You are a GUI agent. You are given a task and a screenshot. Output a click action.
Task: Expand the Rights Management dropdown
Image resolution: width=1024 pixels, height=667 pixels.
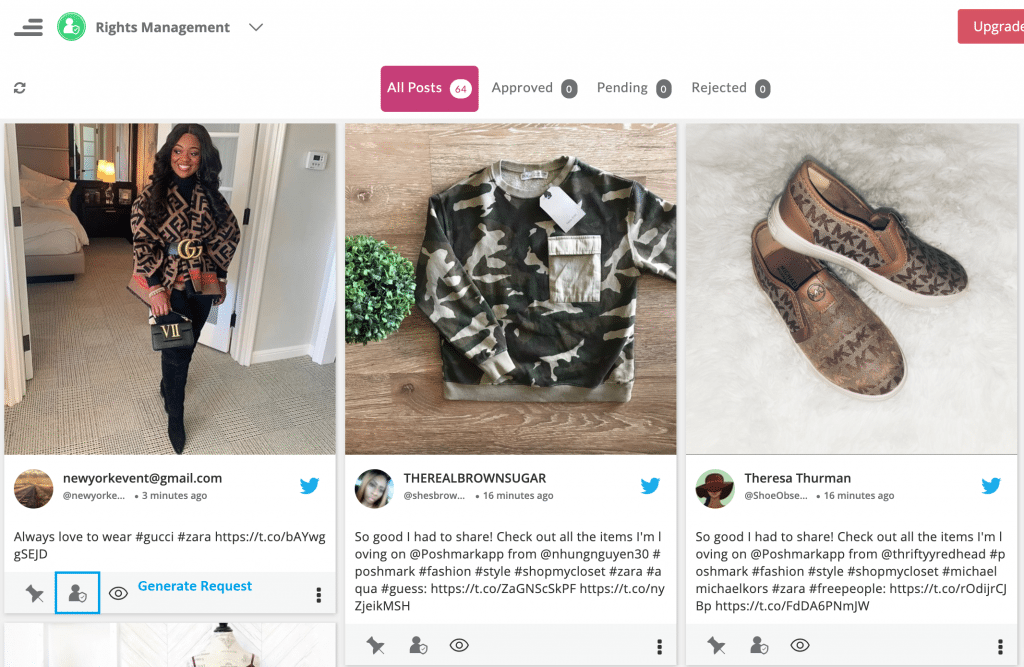coord(256,27)
